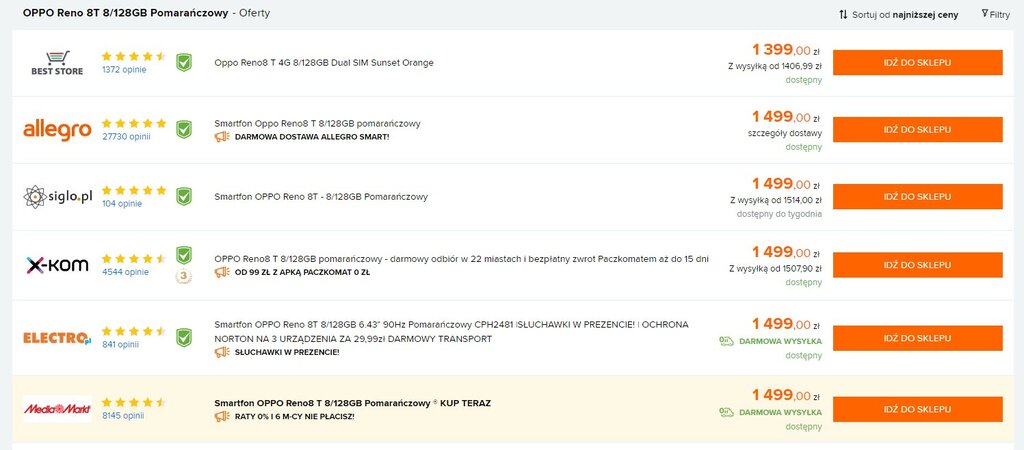Open the Filtry filter options

click(996, 14)
